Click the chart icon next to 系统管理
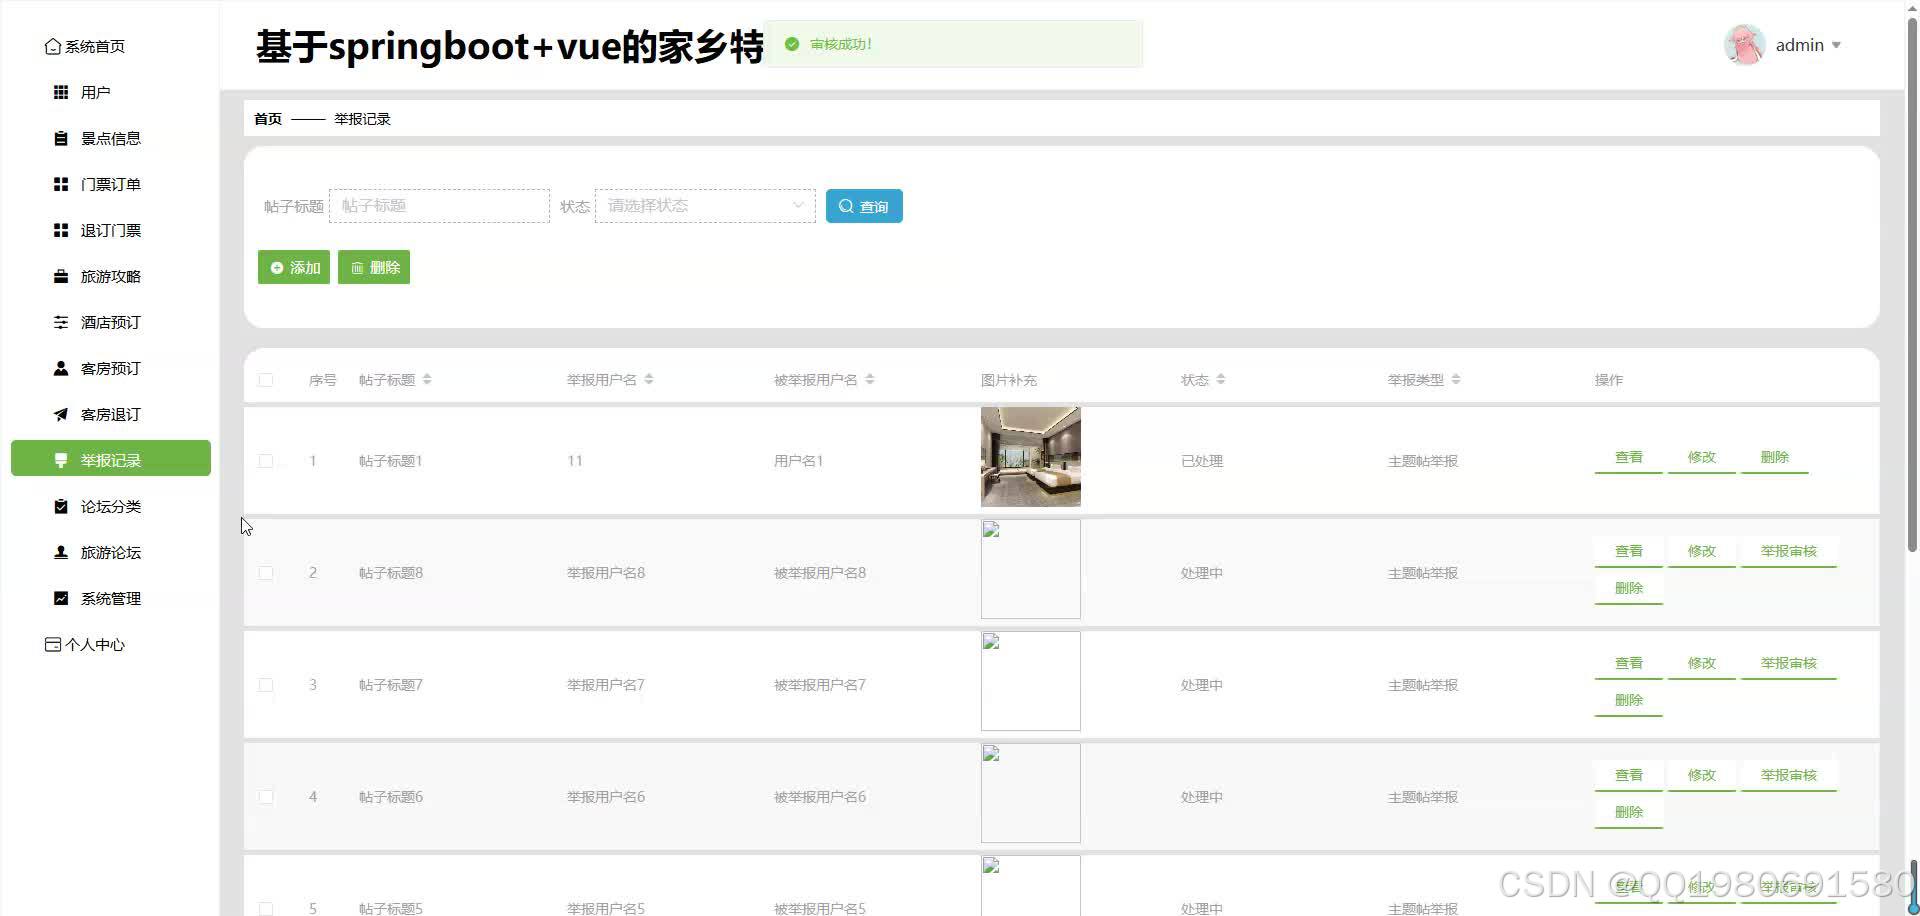The image size is (1920, 916). [61, 598]
